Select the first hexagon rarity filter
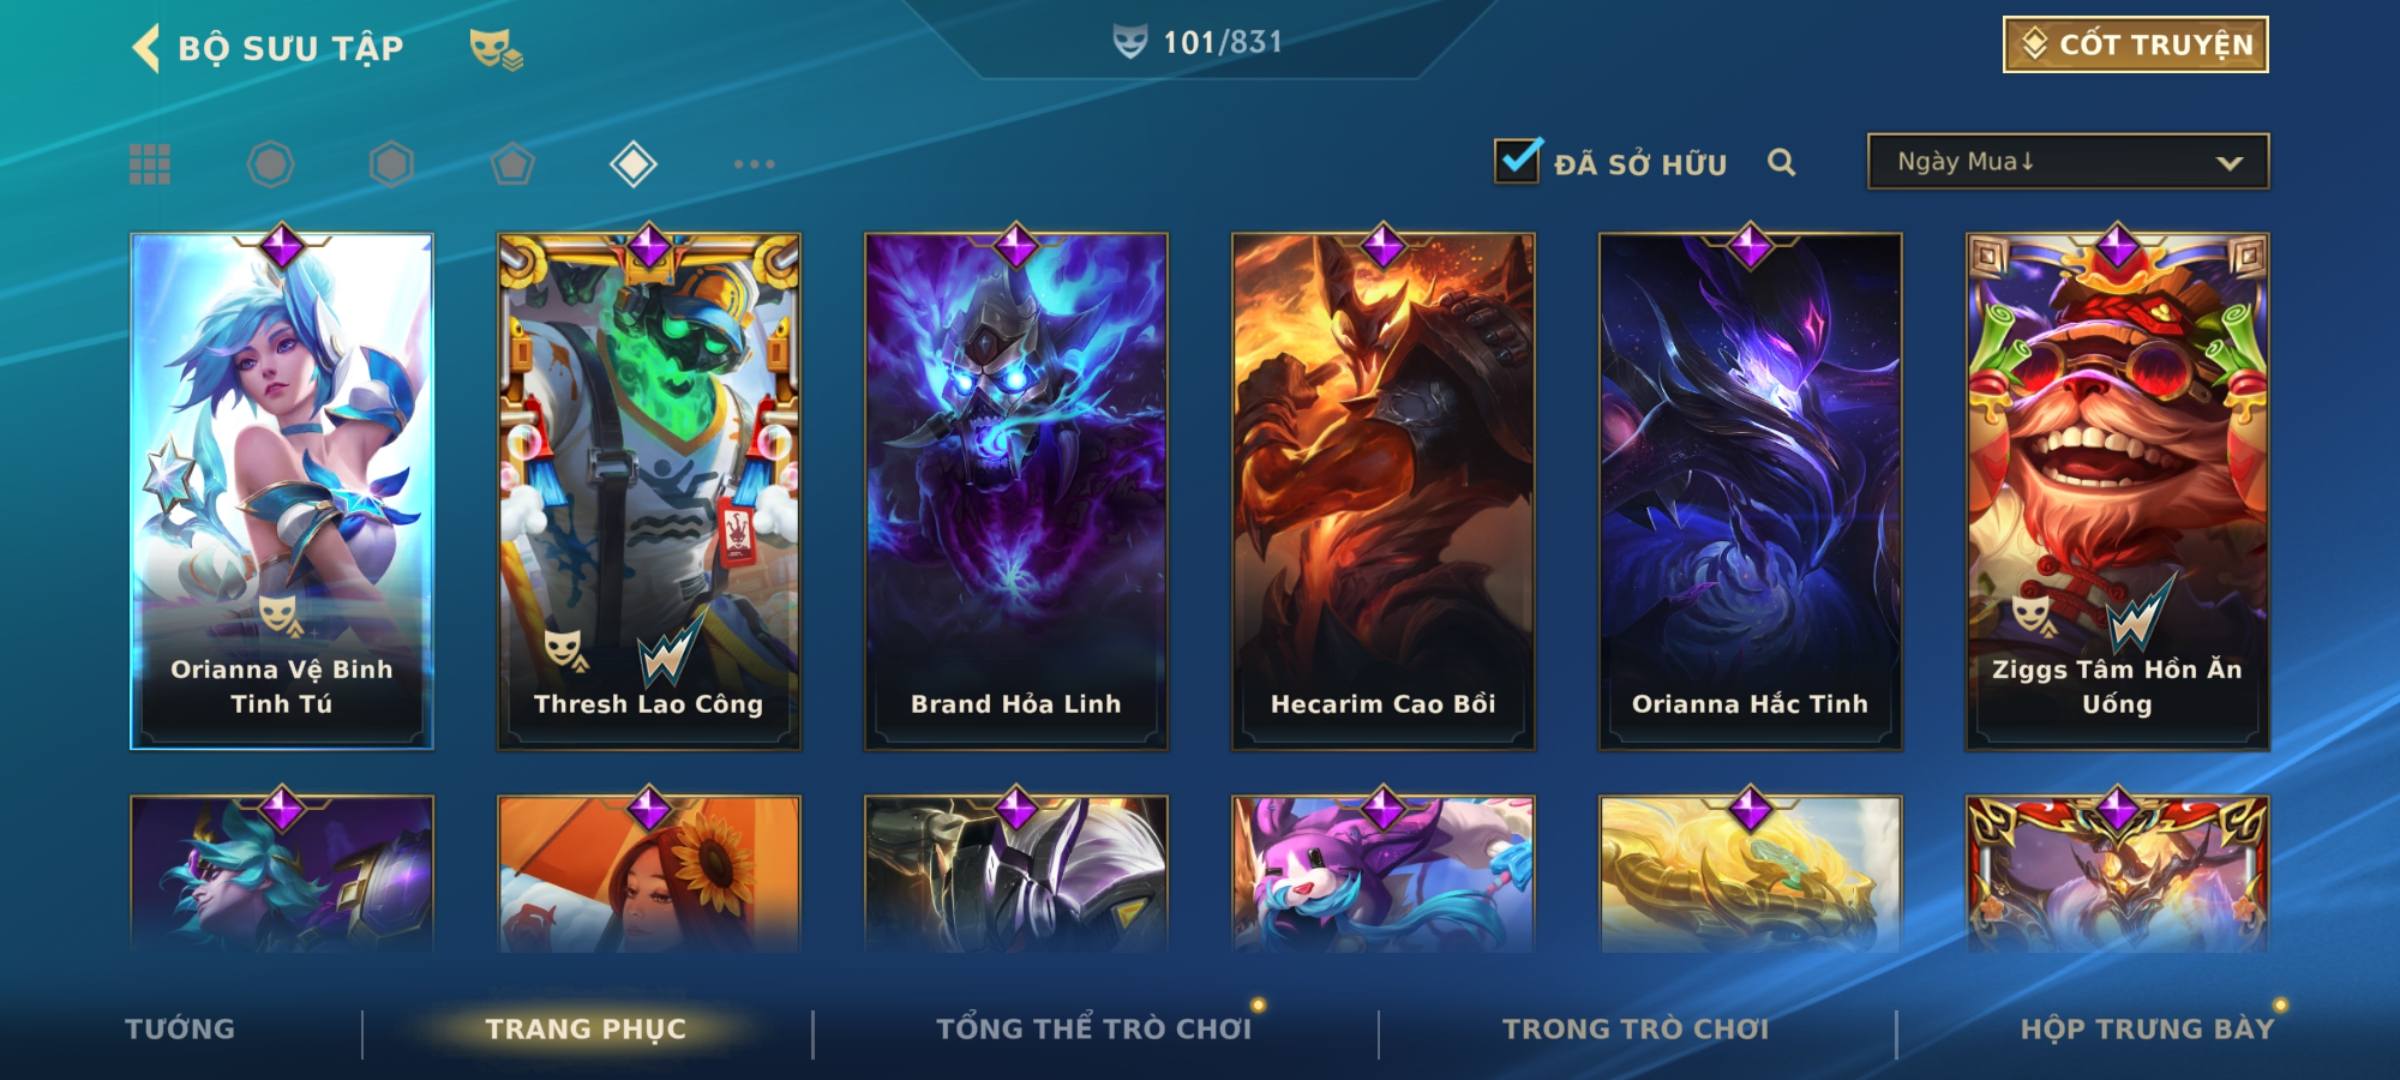2400x1080 pixels. (270, 164)
